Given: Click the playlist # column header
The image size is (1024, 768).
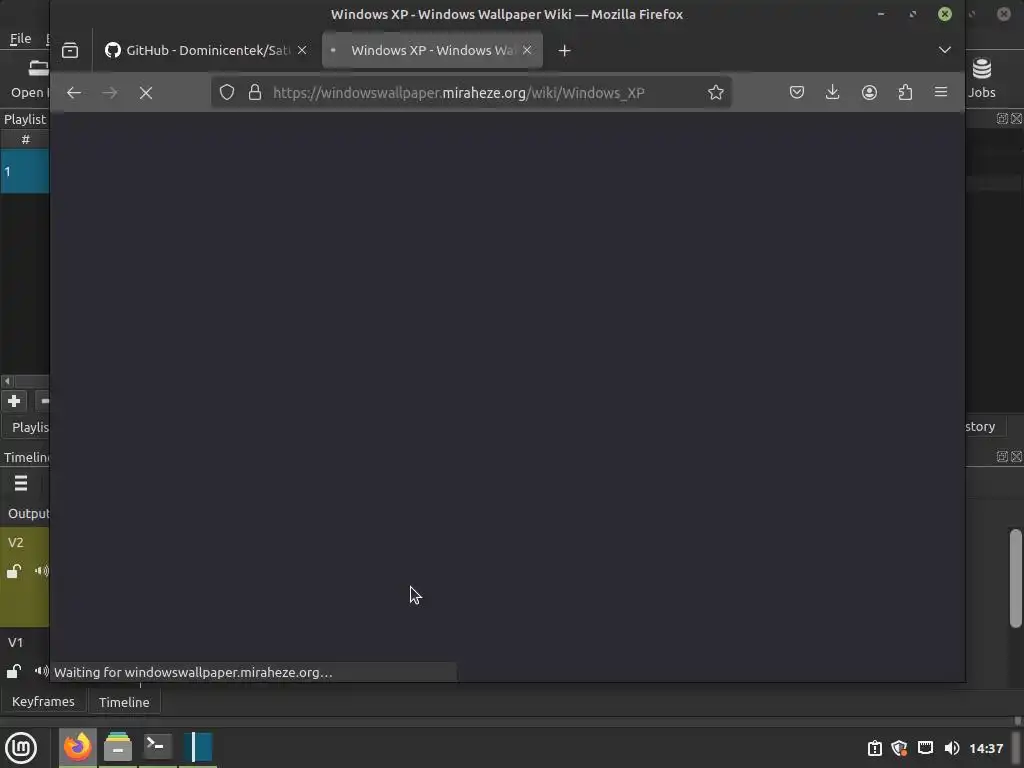Looking at the screenshot, I should pos(25,139).
